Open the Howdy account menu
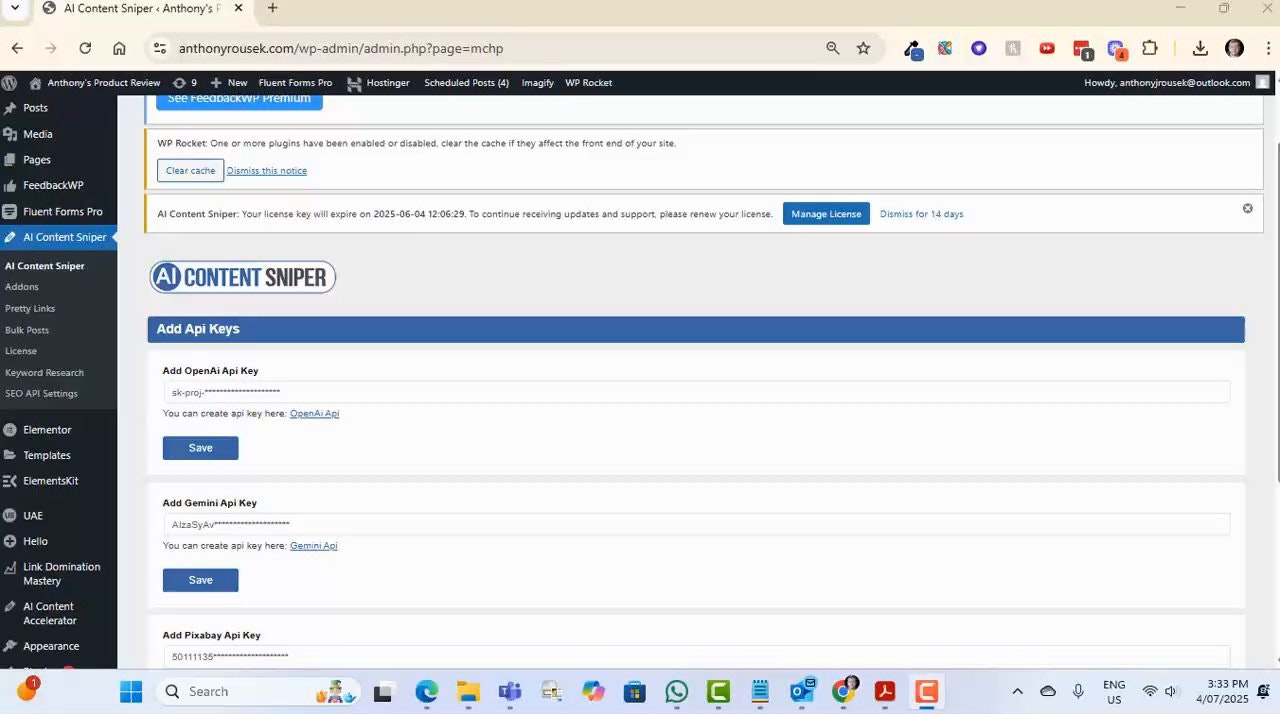The width and height of the screenshot is (1280, 714). [1176, 83]
